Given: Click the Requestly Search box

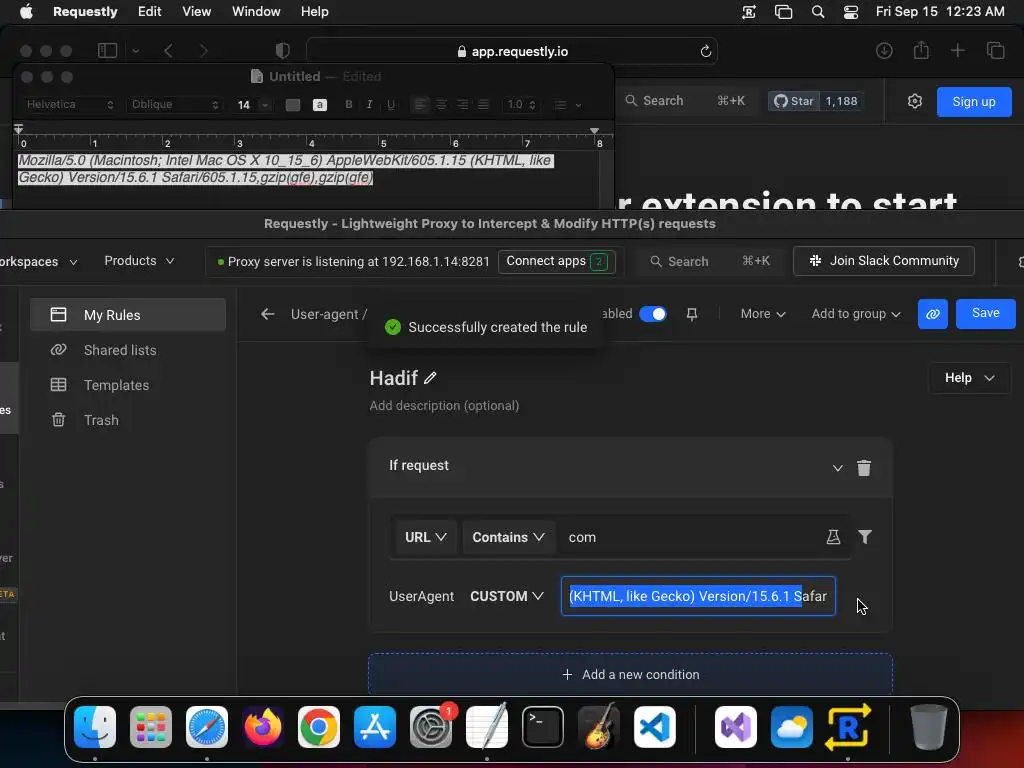Looking at the screenshot, I should click(709, 261).
